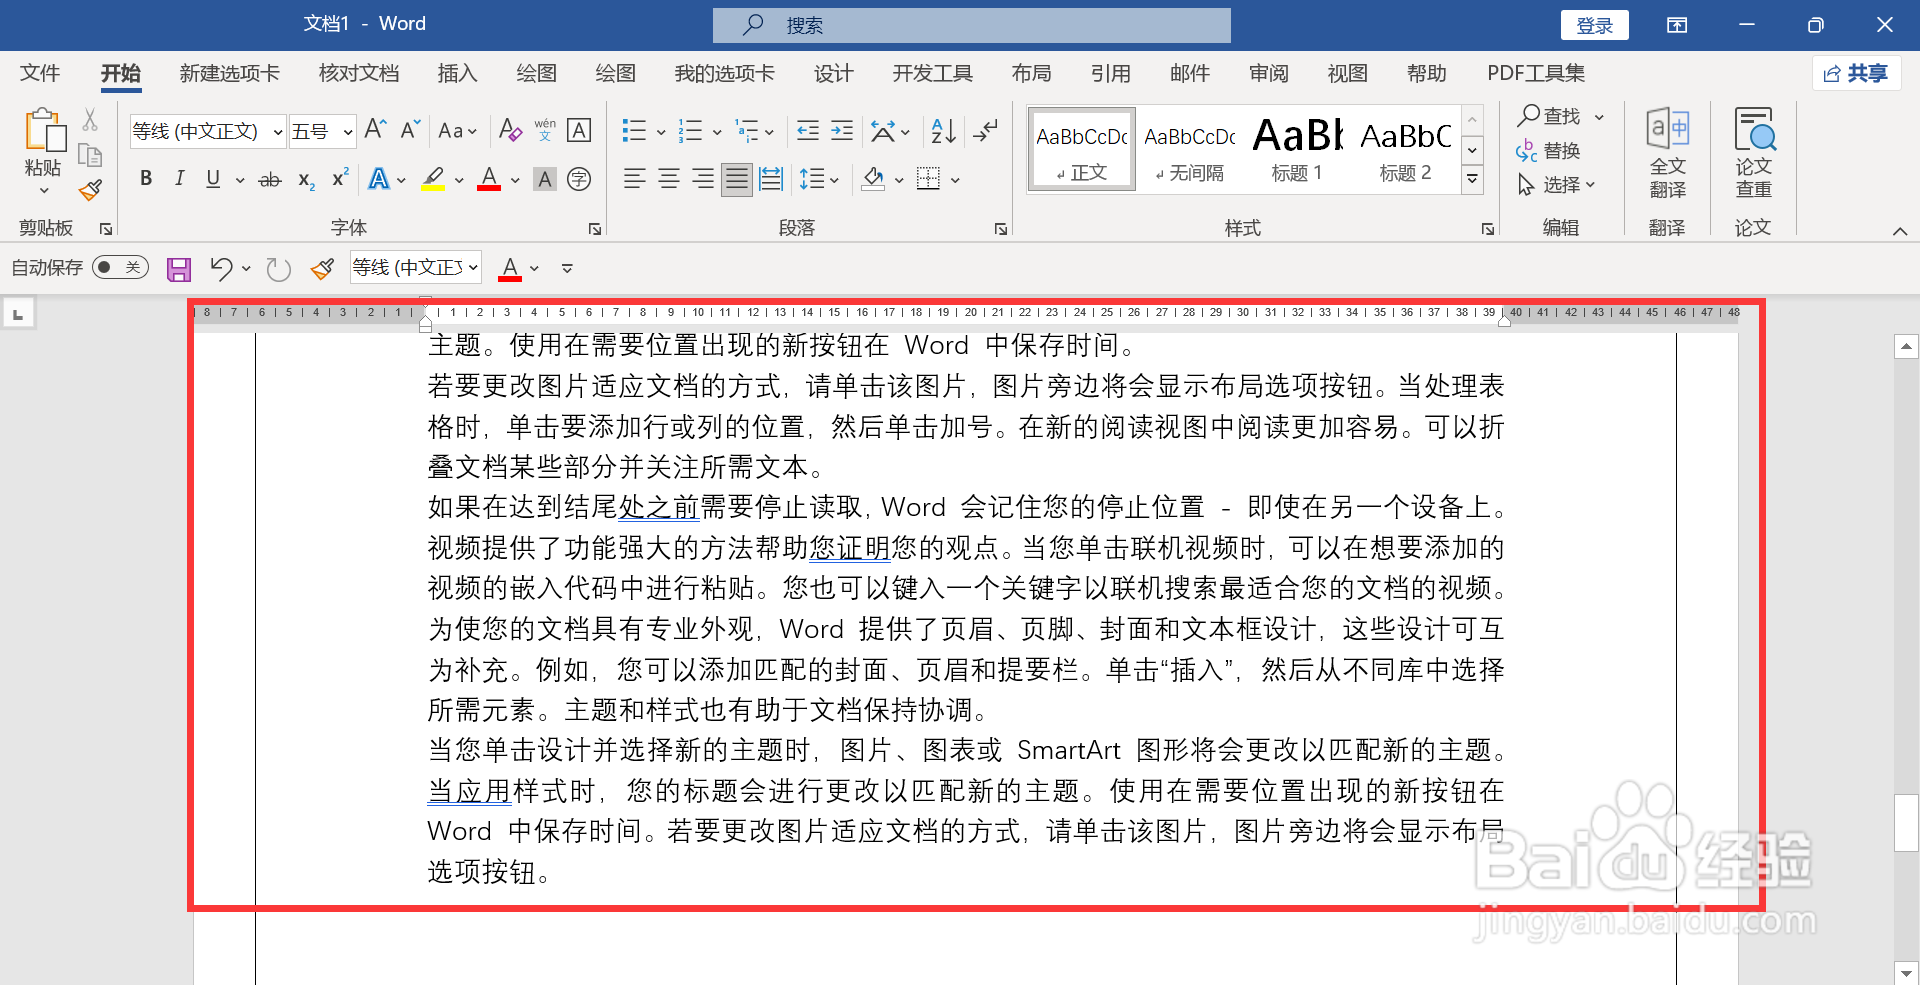Click the Share button
The width and height of the screenshot is (1920, 985).
(x=1856, y=73)
